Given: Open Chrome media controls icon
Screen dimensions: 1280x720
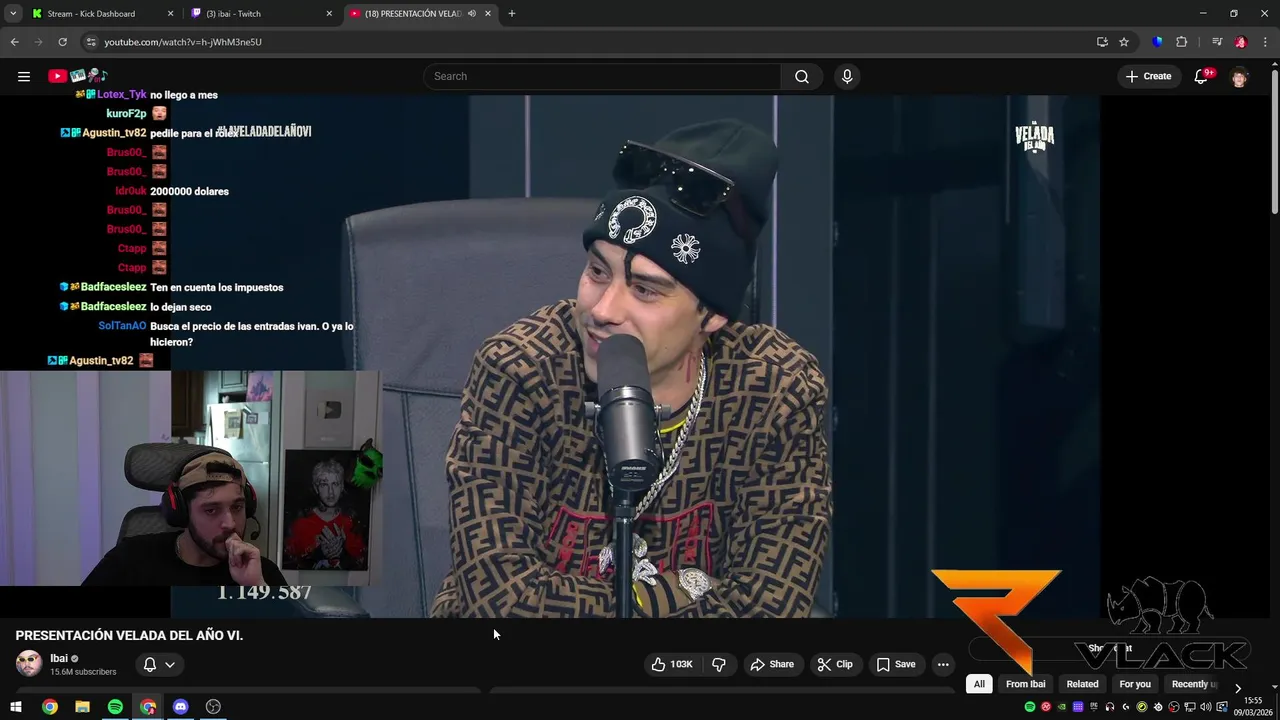Looking at the screenshot, I should 1217,42.
